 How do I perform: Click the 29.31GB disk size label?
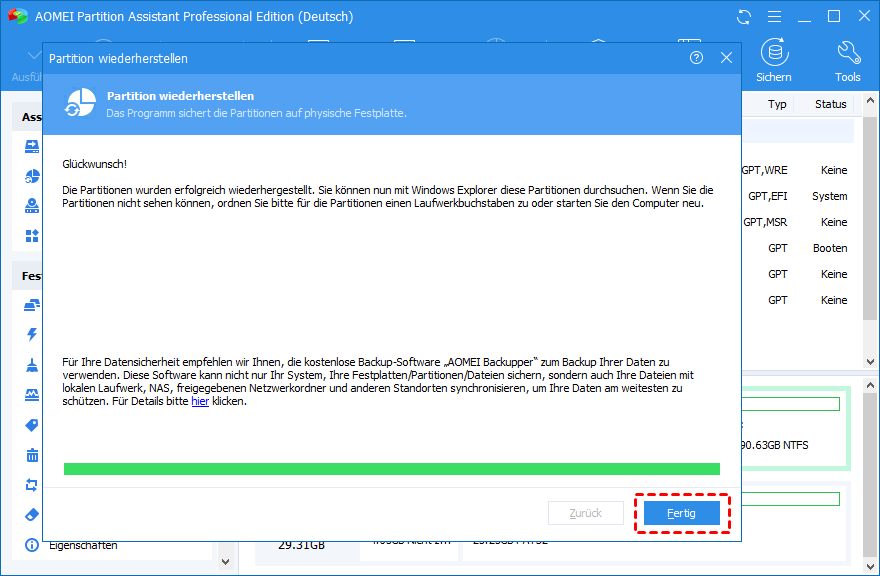click(x=301, y=545)
